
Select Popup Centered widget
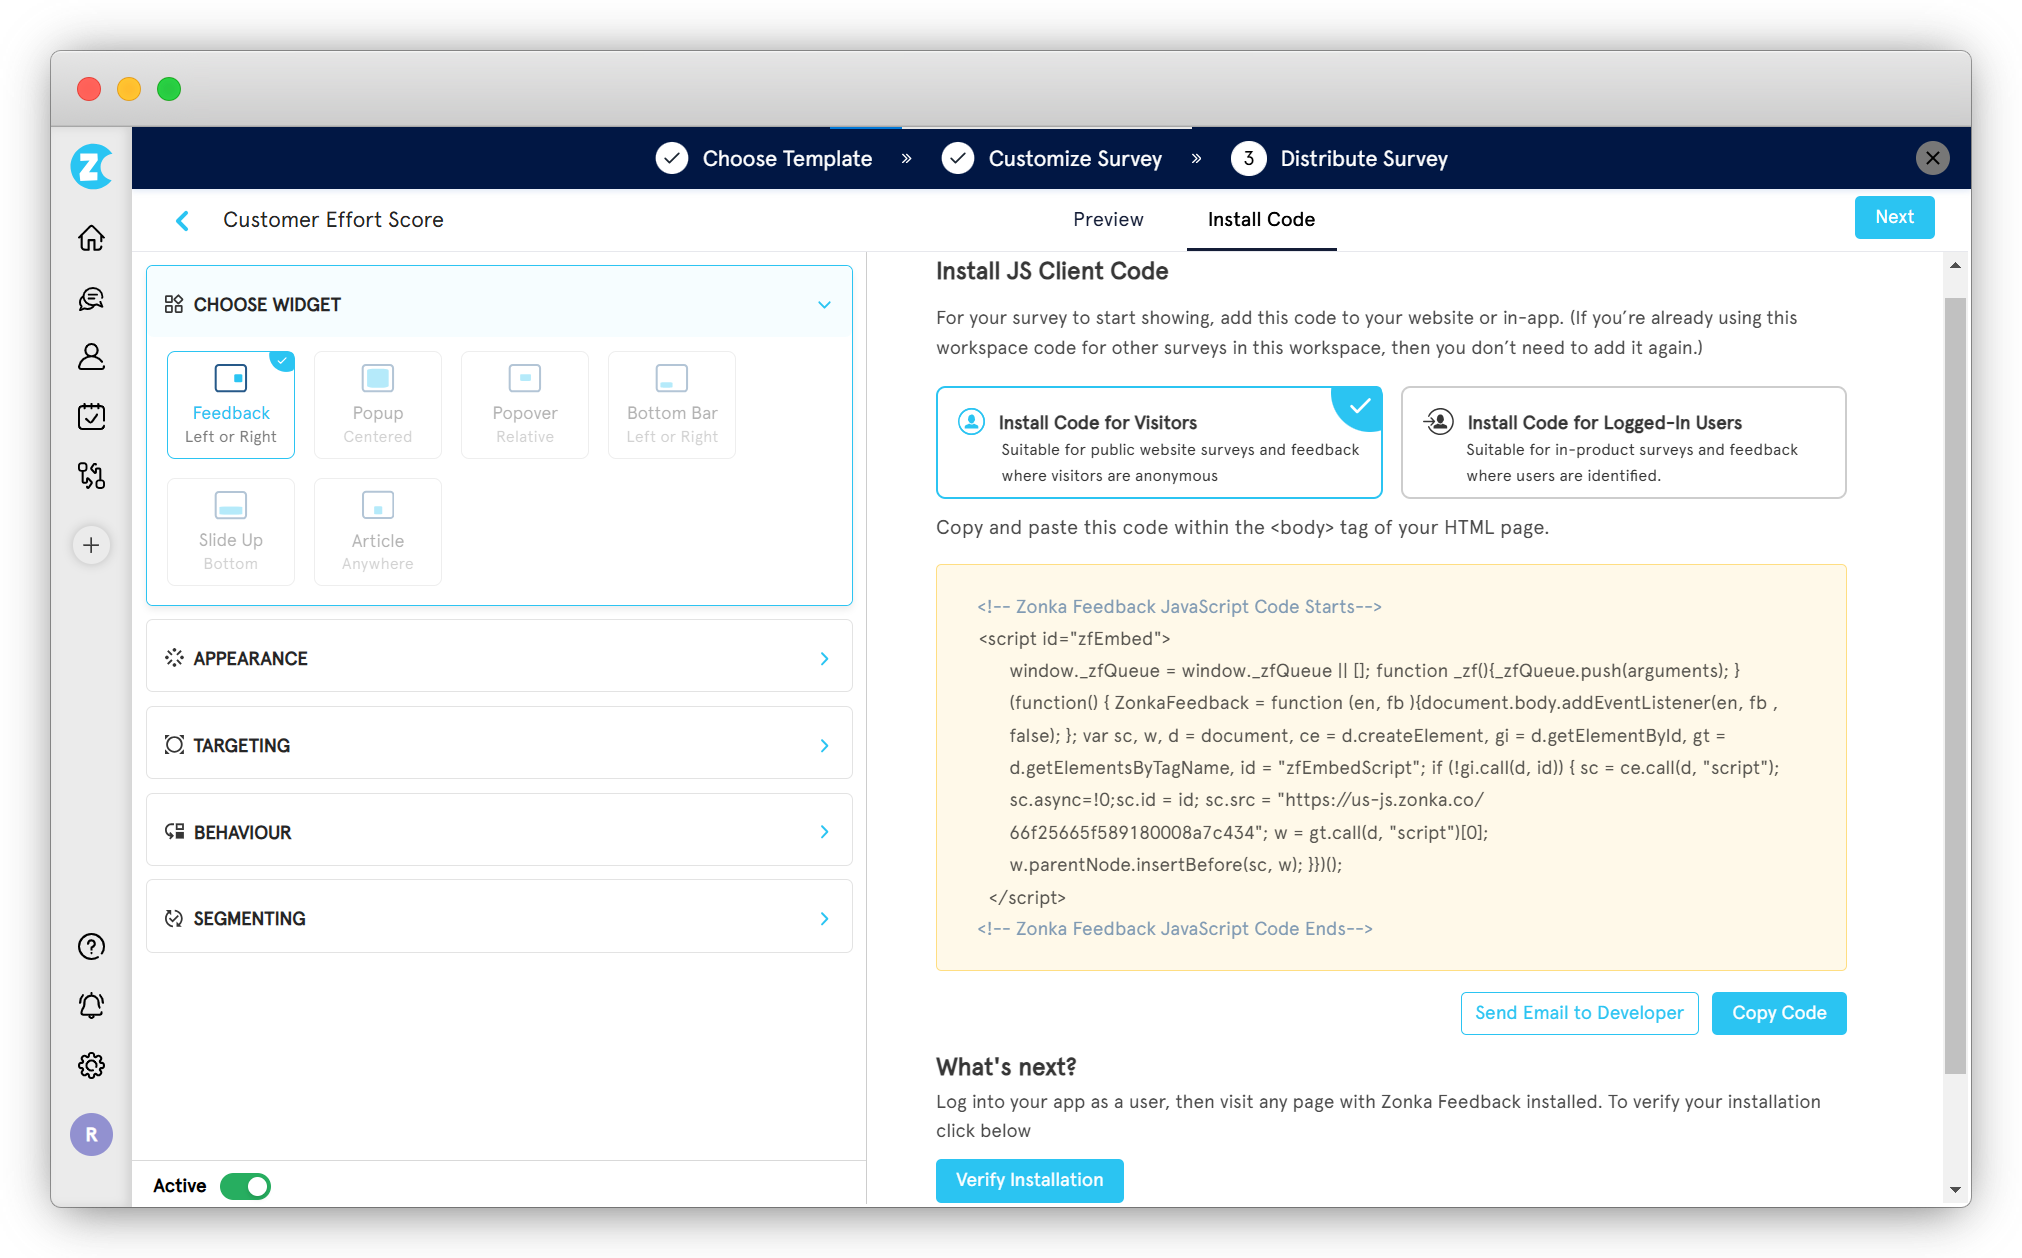[x=377, y=403]
